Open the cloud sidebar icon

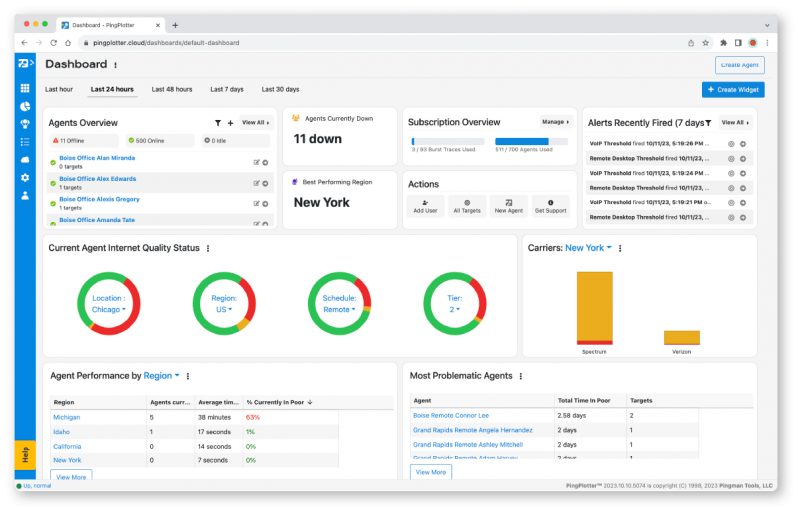tap(24, 160)
